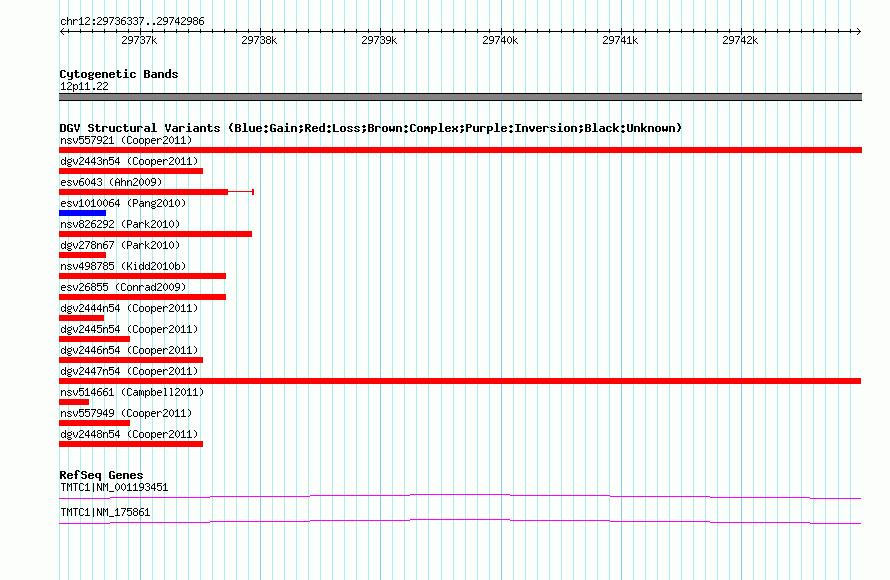Screen dimensions: 890x580
Task: Click the nsv826292 (Park2010) label
Action: click(x=120, y=224)
